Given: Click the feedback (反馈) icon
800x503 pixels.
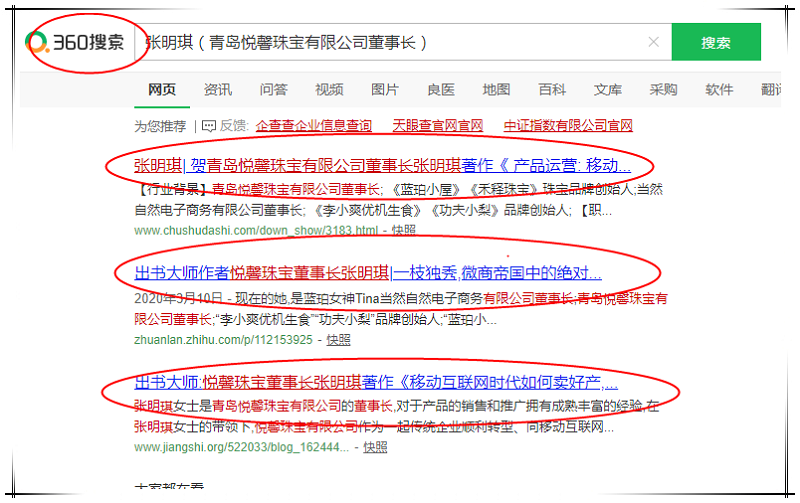Looking at the screenshot, I should [209, 126].
